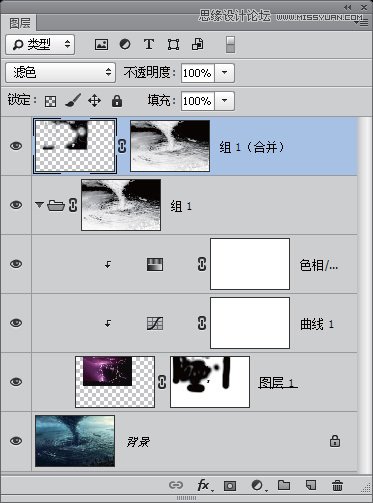This screenshot has width=373, height=503.
Task: Click the link layers icon
Action: click(176, 485)
